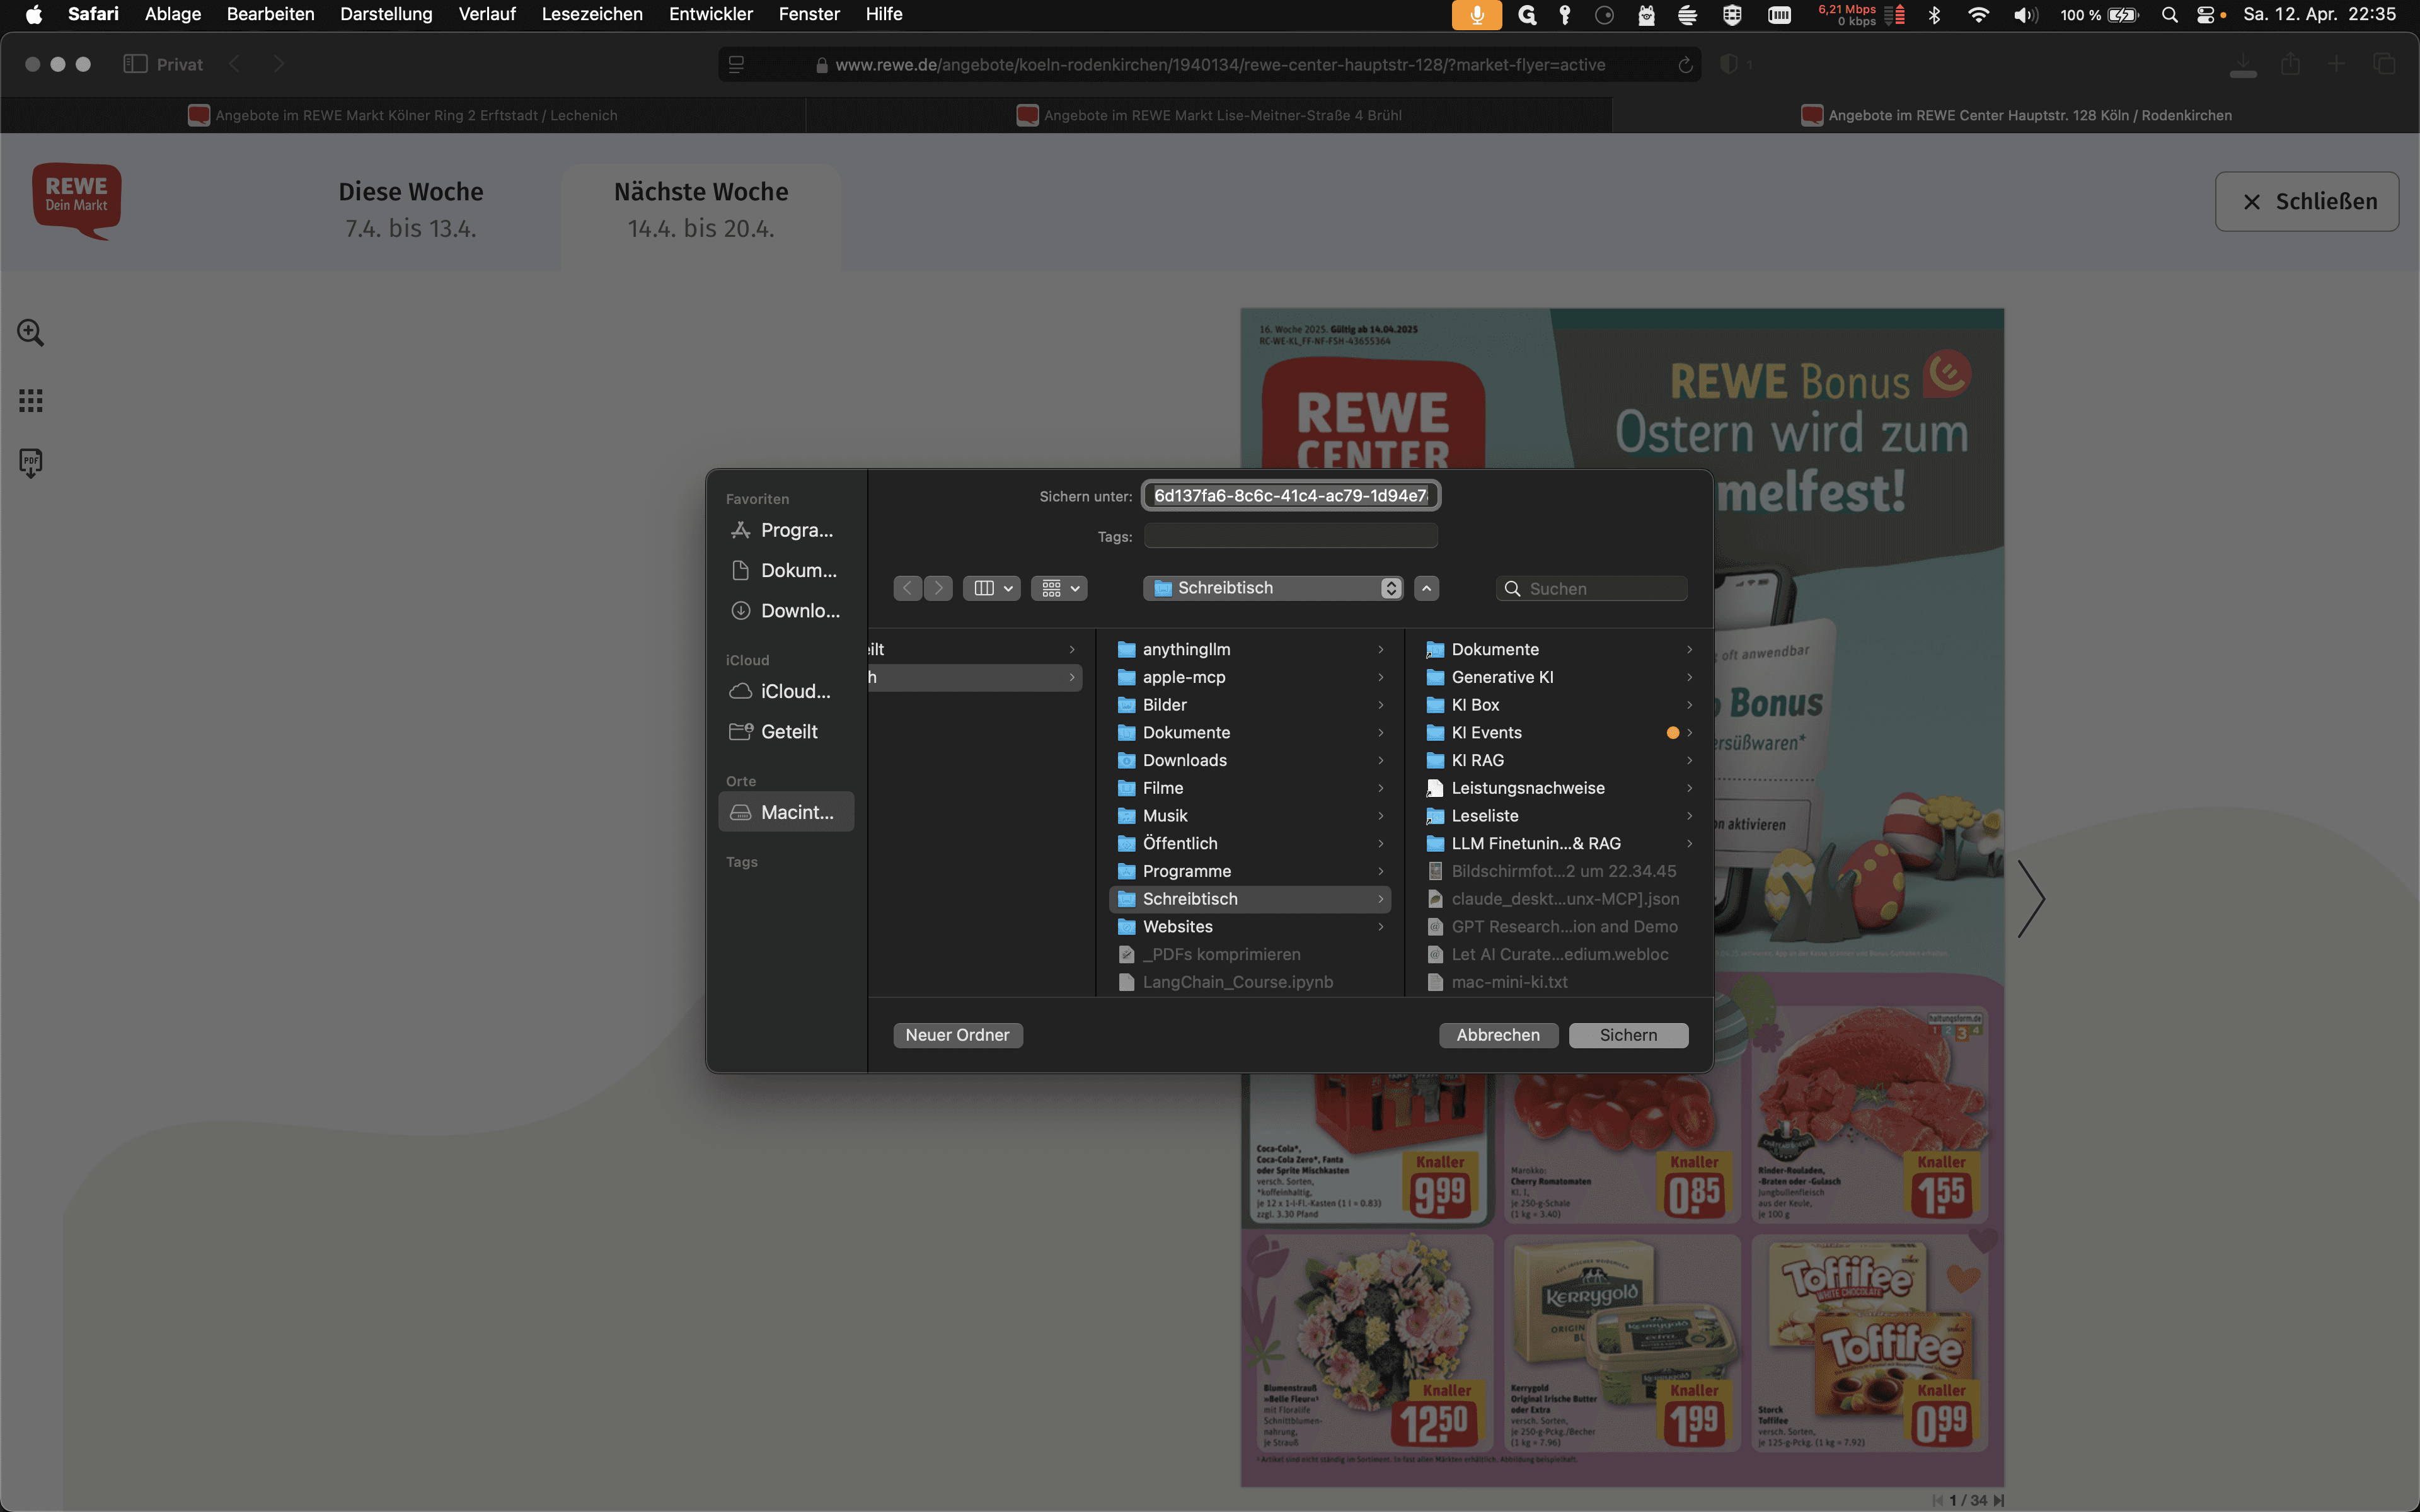The width and height of the screenshot is (2420, 1512).
Task: Switch to the Lise-Meitner-Straße Brühl tab
Action: coord(1209,115)
